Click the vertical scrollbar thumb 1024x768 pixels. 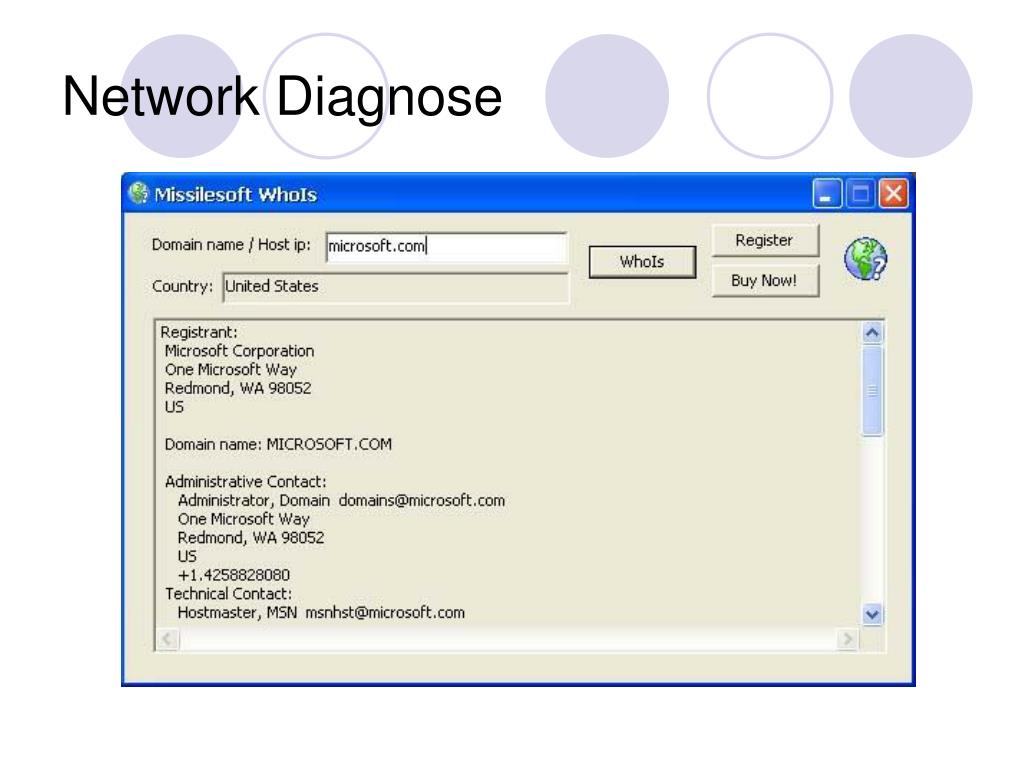tap(872, 391)
